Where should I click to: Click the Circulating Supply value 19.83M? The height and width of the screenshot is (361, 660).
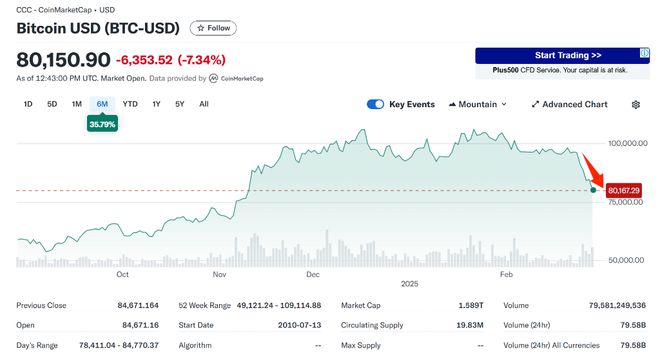pyautogui.click(x=470, y=325)
